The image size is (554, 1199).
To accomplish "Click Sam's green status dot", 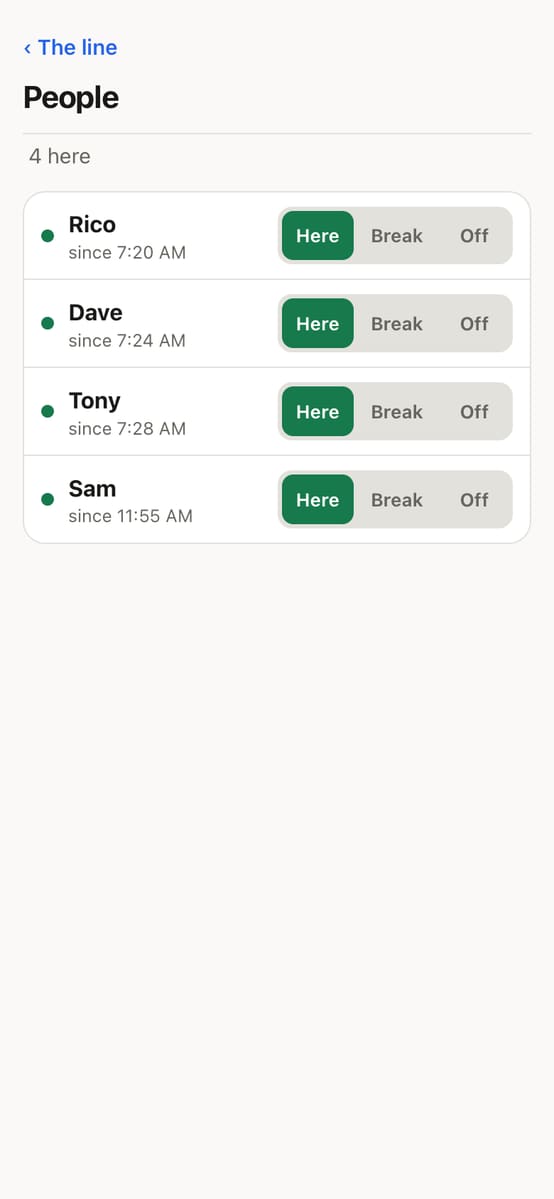I will [x=47, y=499].
